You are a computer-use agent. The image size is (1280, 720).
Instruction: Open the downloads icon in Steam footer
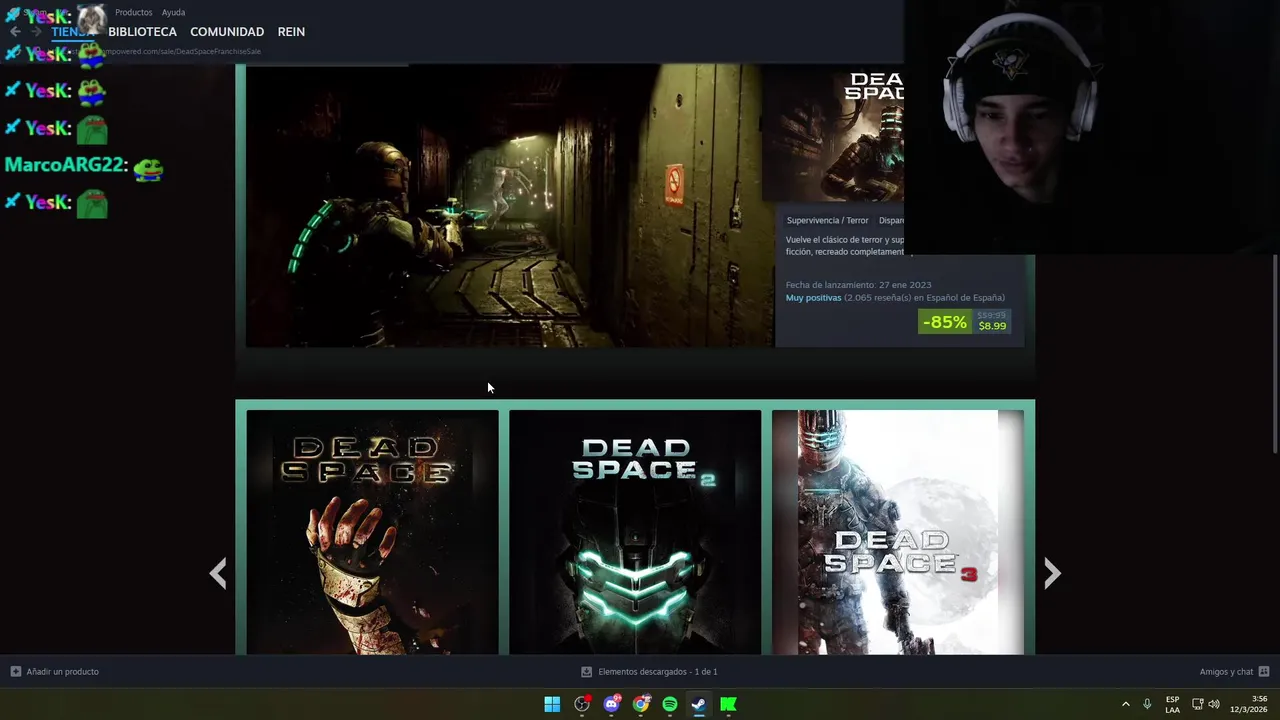[x=587, y=672]
